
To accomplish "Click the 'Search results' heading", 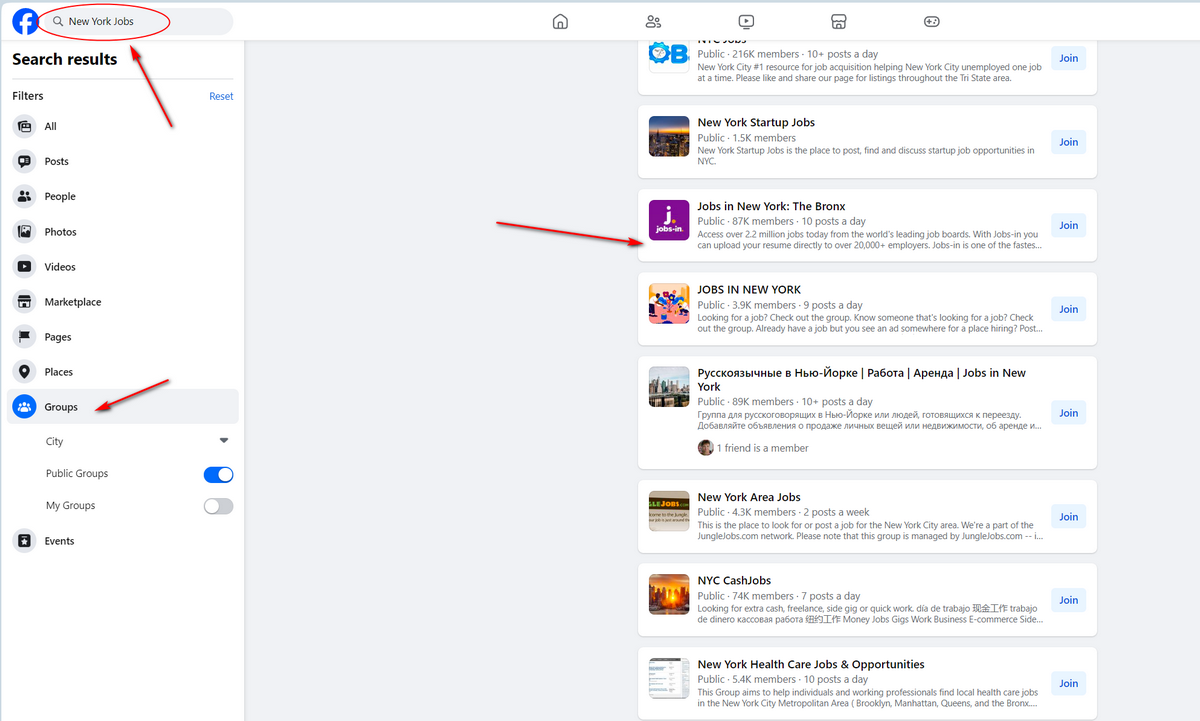I will point(65,59).
